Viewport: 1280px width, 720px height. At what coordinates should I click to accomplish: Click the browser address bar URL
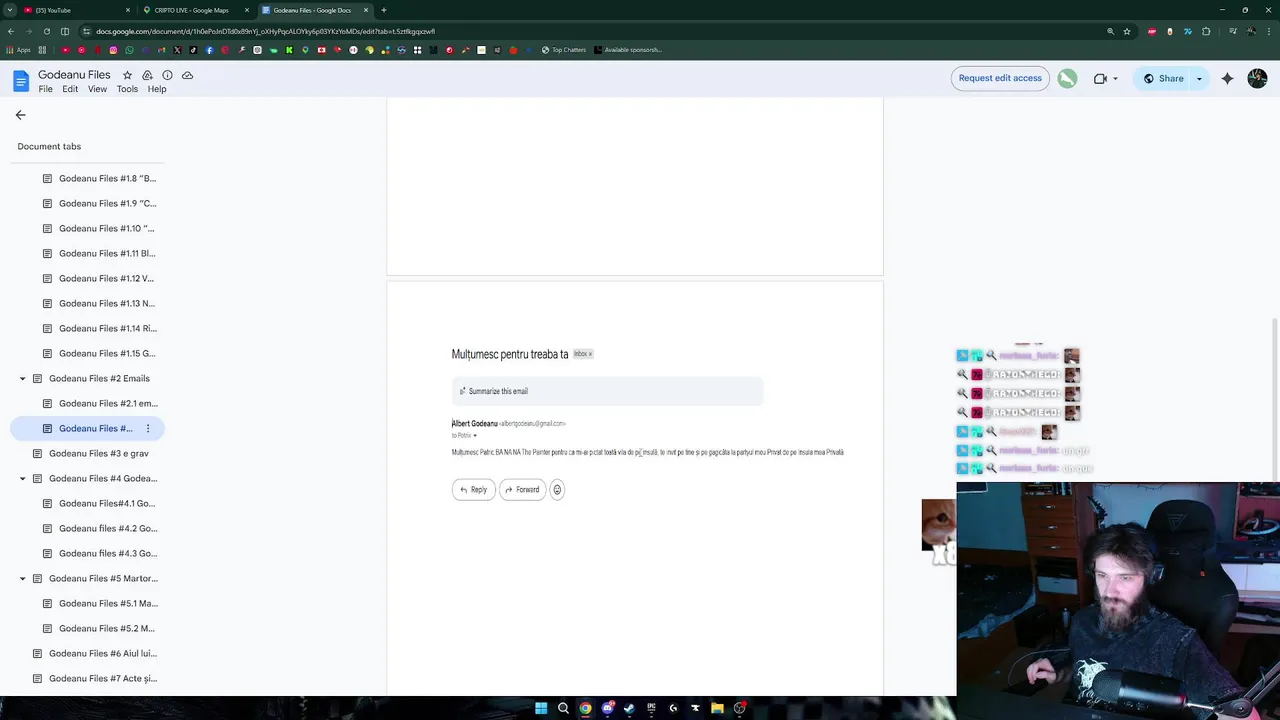pyautogui.click(x=265, y=31)
